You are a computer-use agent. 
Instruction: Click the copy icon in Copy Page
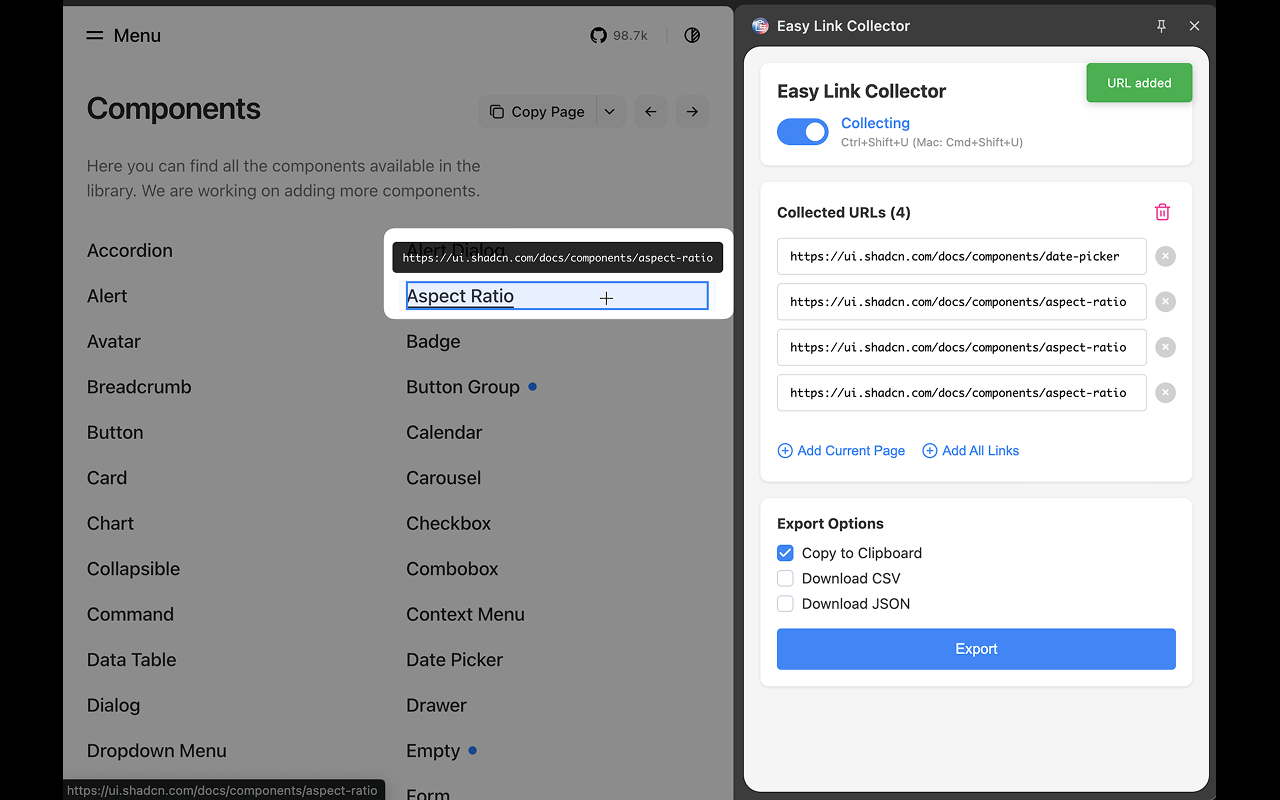point(497,112)
